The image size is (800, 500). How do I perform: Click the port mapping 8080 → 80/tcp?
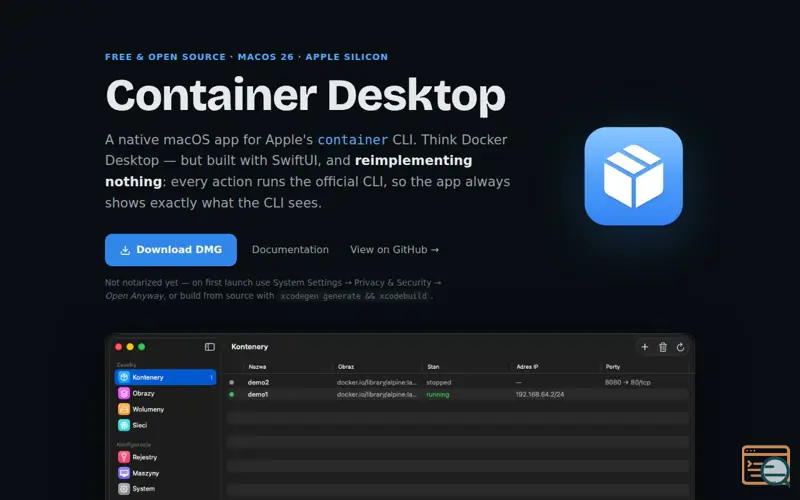tap(628, 382)
